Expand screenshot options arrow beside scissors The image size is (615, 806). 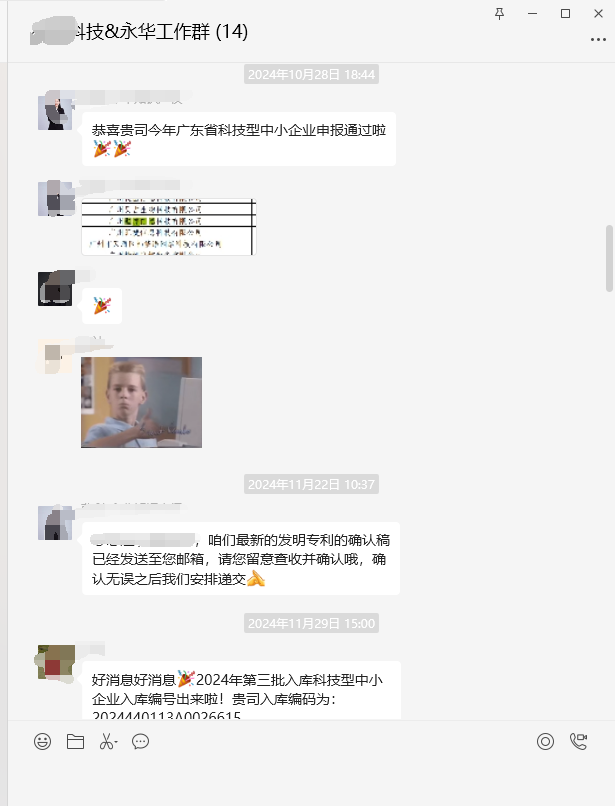coord(116,742)
